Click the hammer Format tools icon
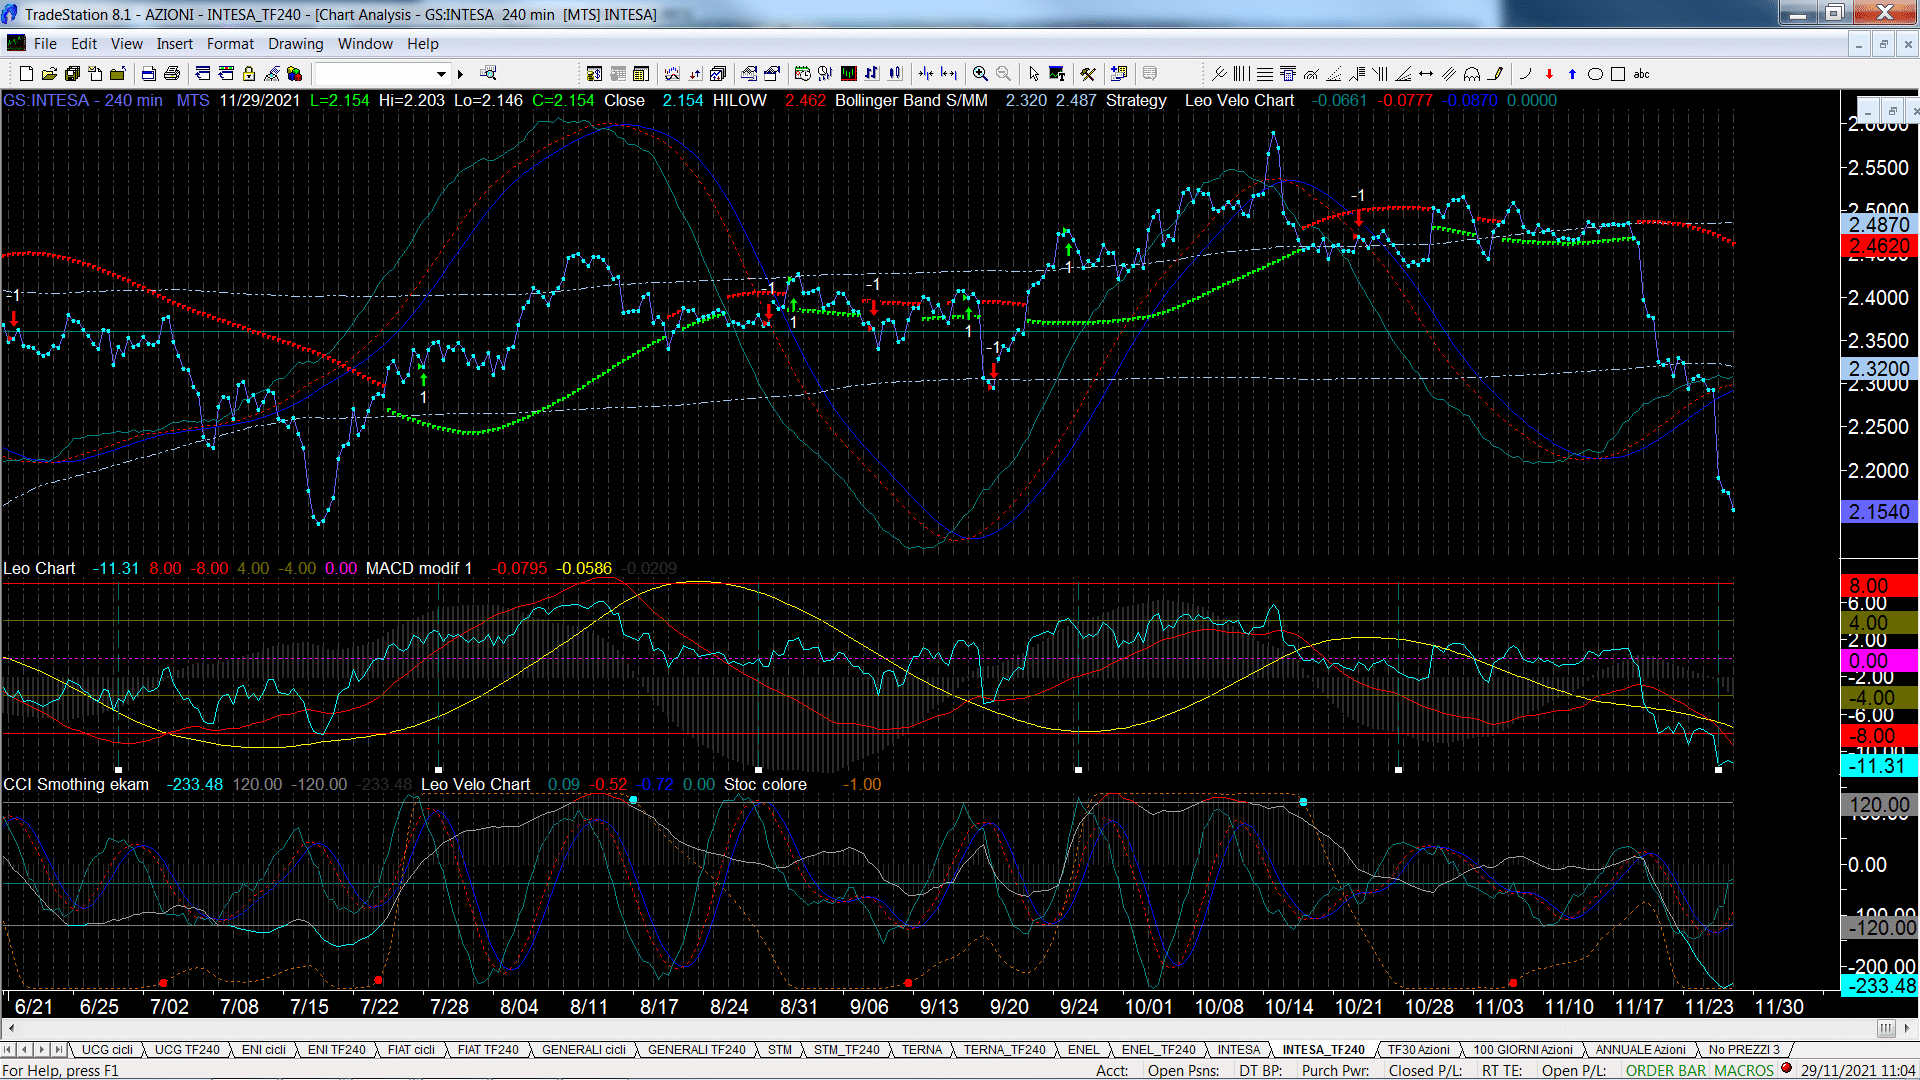Image resolution: width=1920 pixels, height=1080 pixels. pos(1088,74)
